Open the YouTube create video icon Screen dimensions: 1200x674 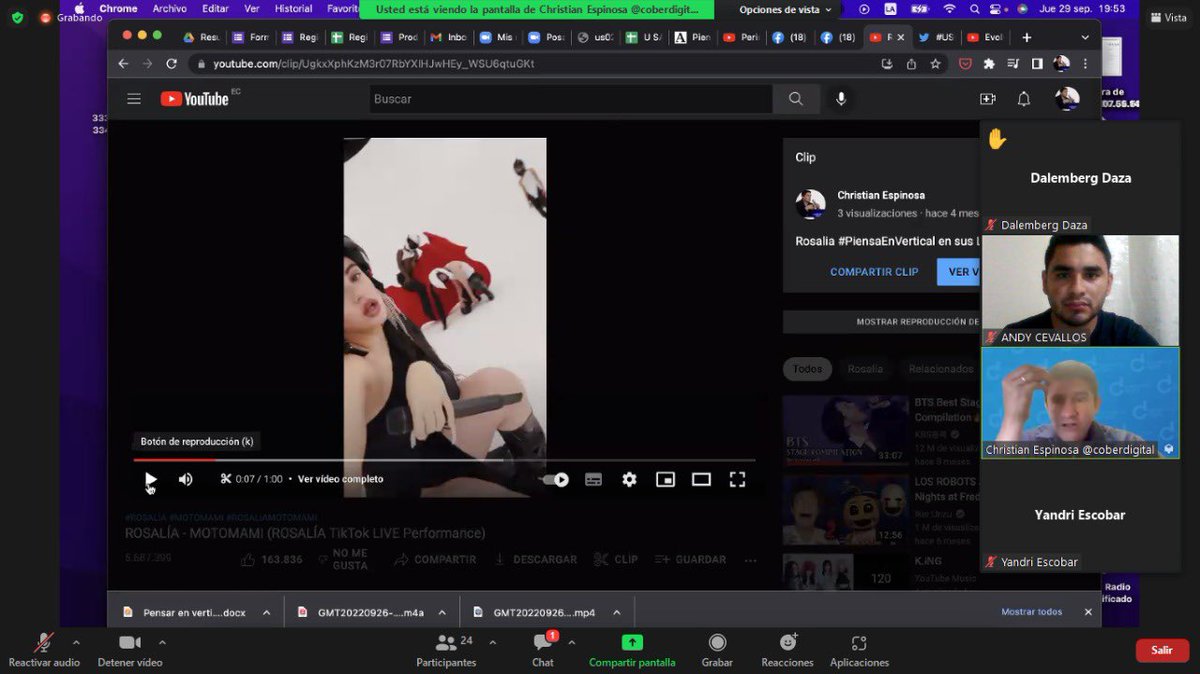pos(988,99)
